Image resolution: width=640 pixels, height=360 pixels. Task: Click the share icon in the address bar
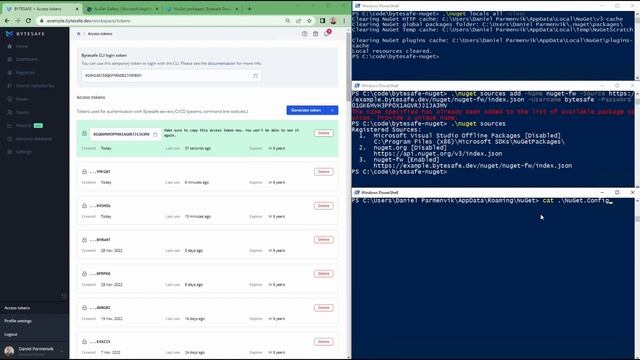pos(299,20)
